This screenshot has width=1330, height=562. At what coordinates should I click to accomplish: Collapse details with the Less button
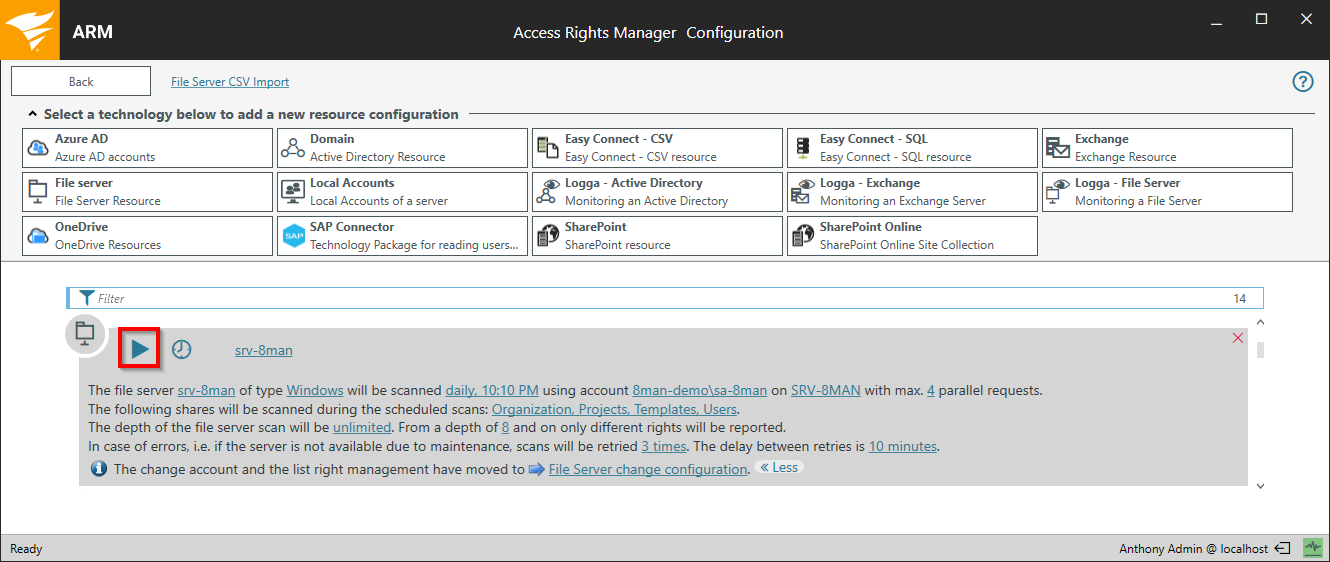coord(780,468)
